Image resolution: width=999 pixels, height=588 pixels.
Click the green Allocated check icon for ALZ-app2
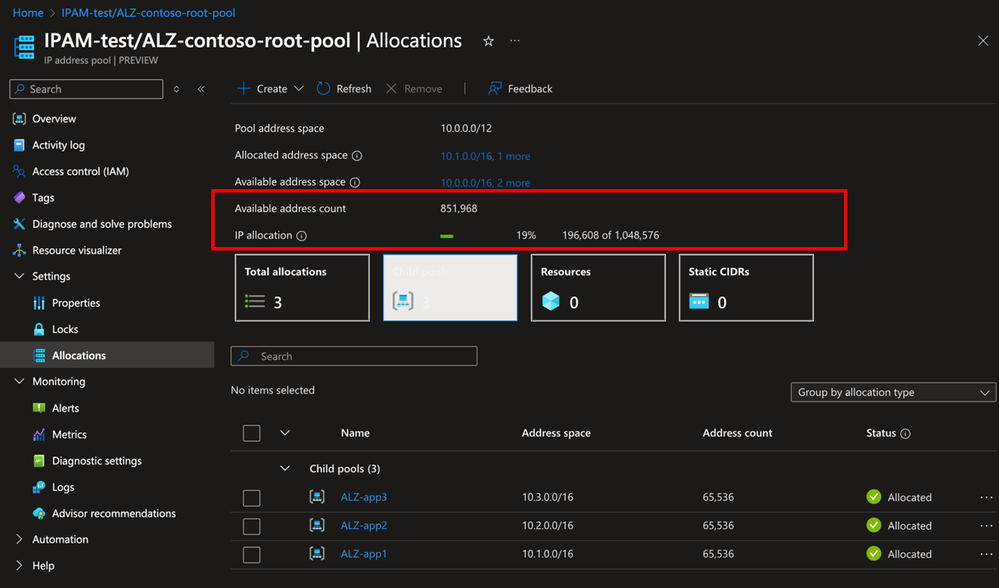pos(873,526)
